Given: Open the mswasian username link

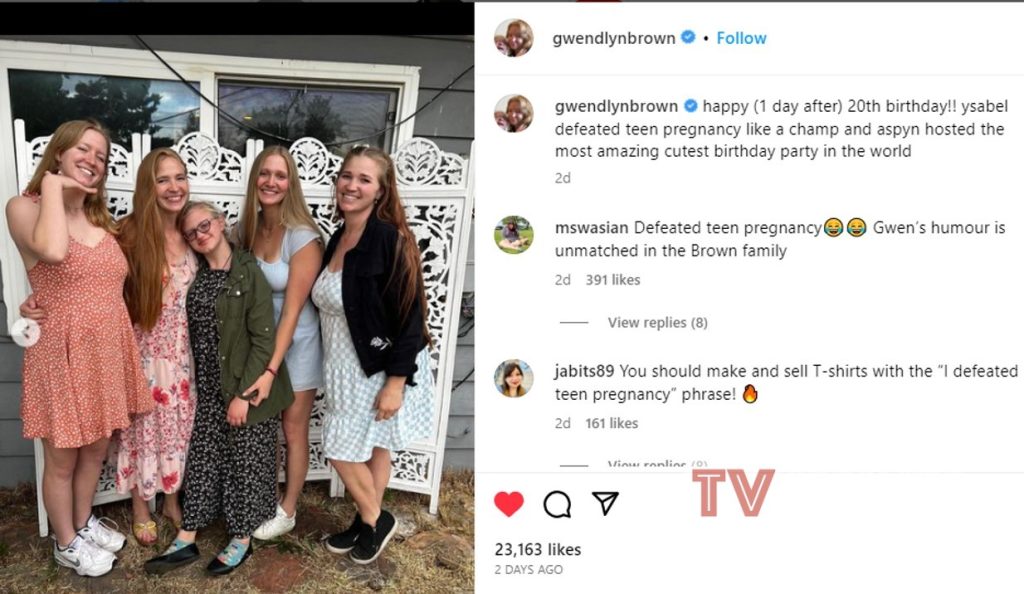Looking at the screenshot, I should [x=592, y=228].
